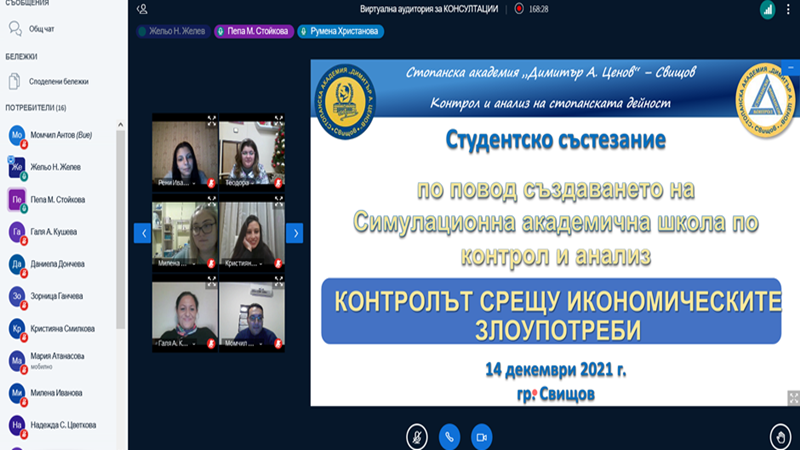Open Рени Ива... webcam name dropdown
Screen dimensions: 800x450
(177, 183)
